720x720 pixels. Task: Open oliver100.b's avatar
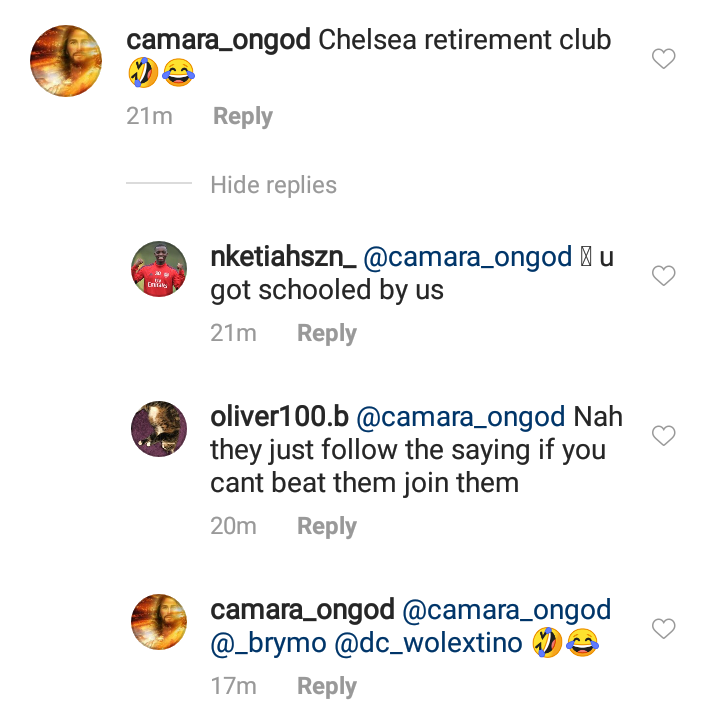coord(159,429)
